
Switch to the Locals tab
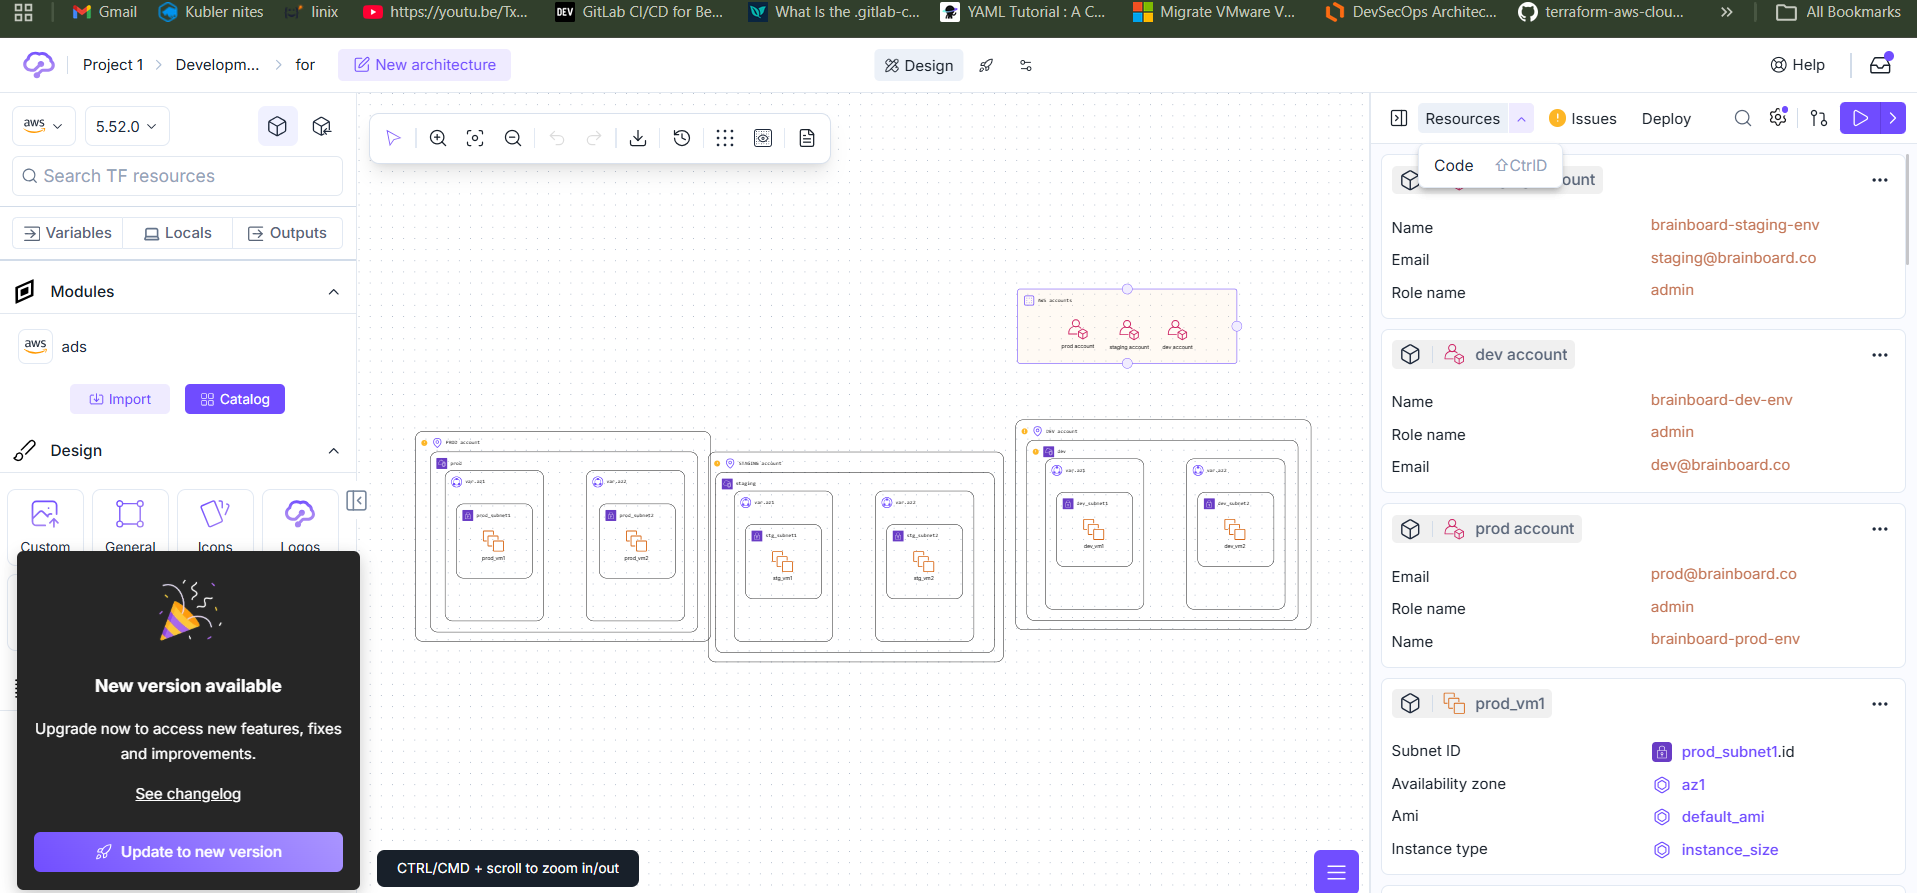pyautogui.click(x=178, y=233)
